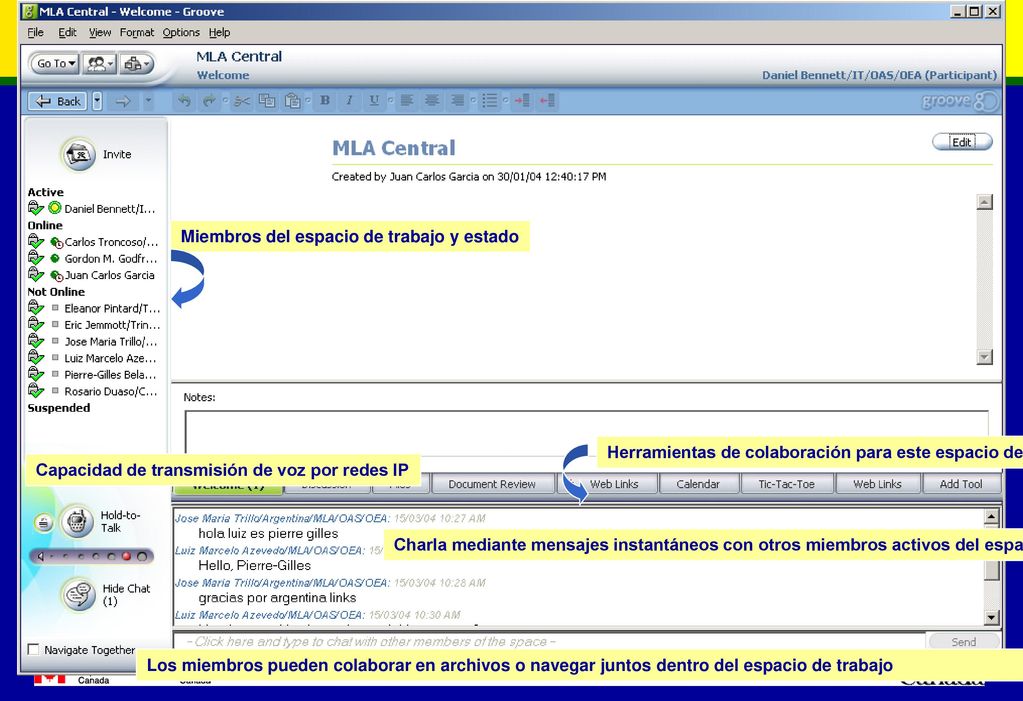The image size is (1023, 701).
Task: Click the welcome page scroll-down arrow
Action: coord(985,357)
